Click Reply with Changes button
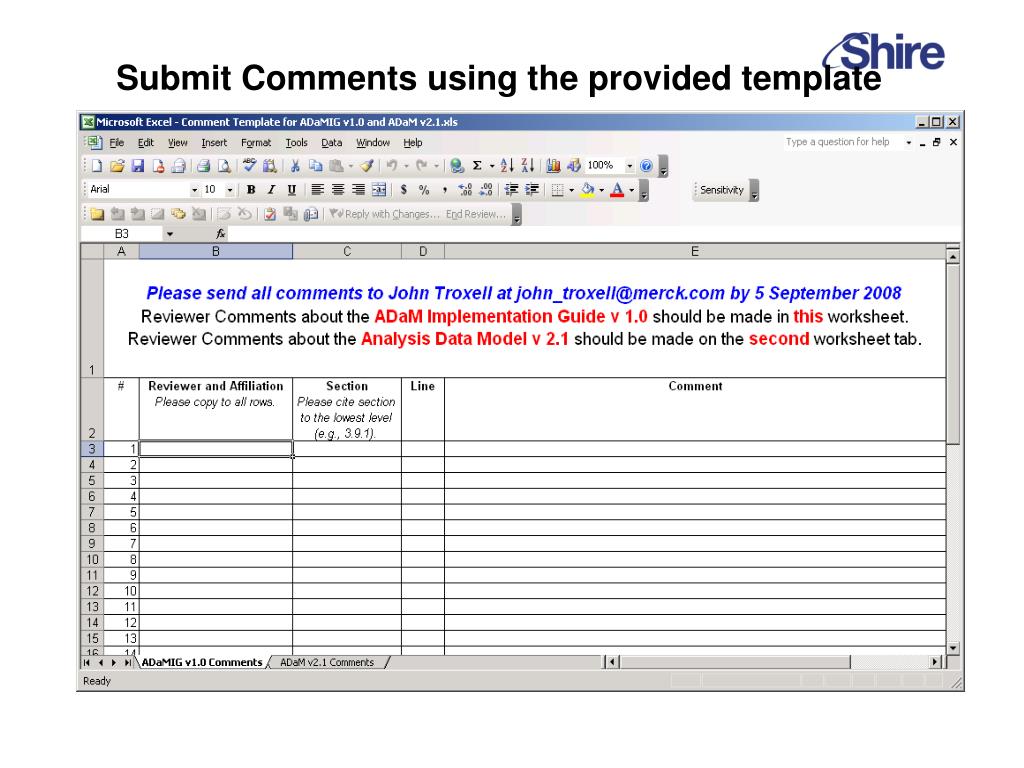 (x=385, y=214)
